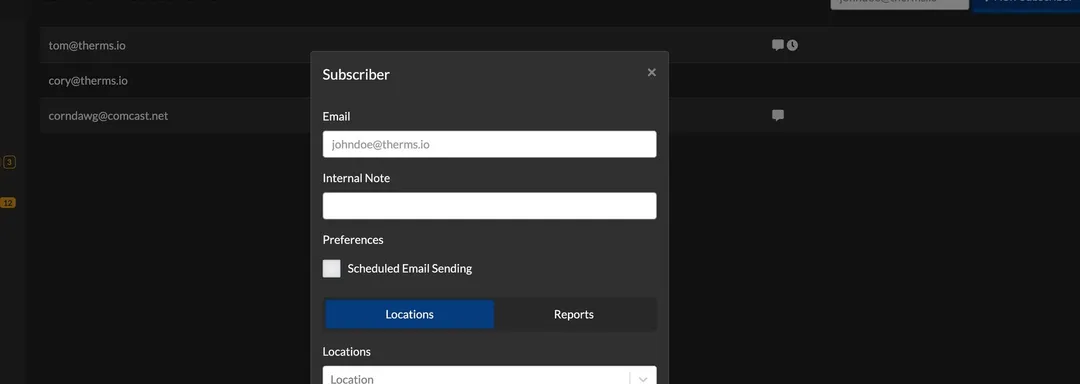Click the chat bubble icon in corndawg@comcast.net row
The height and width of the screenshot is (384, 1080).
tap(778, 116)
